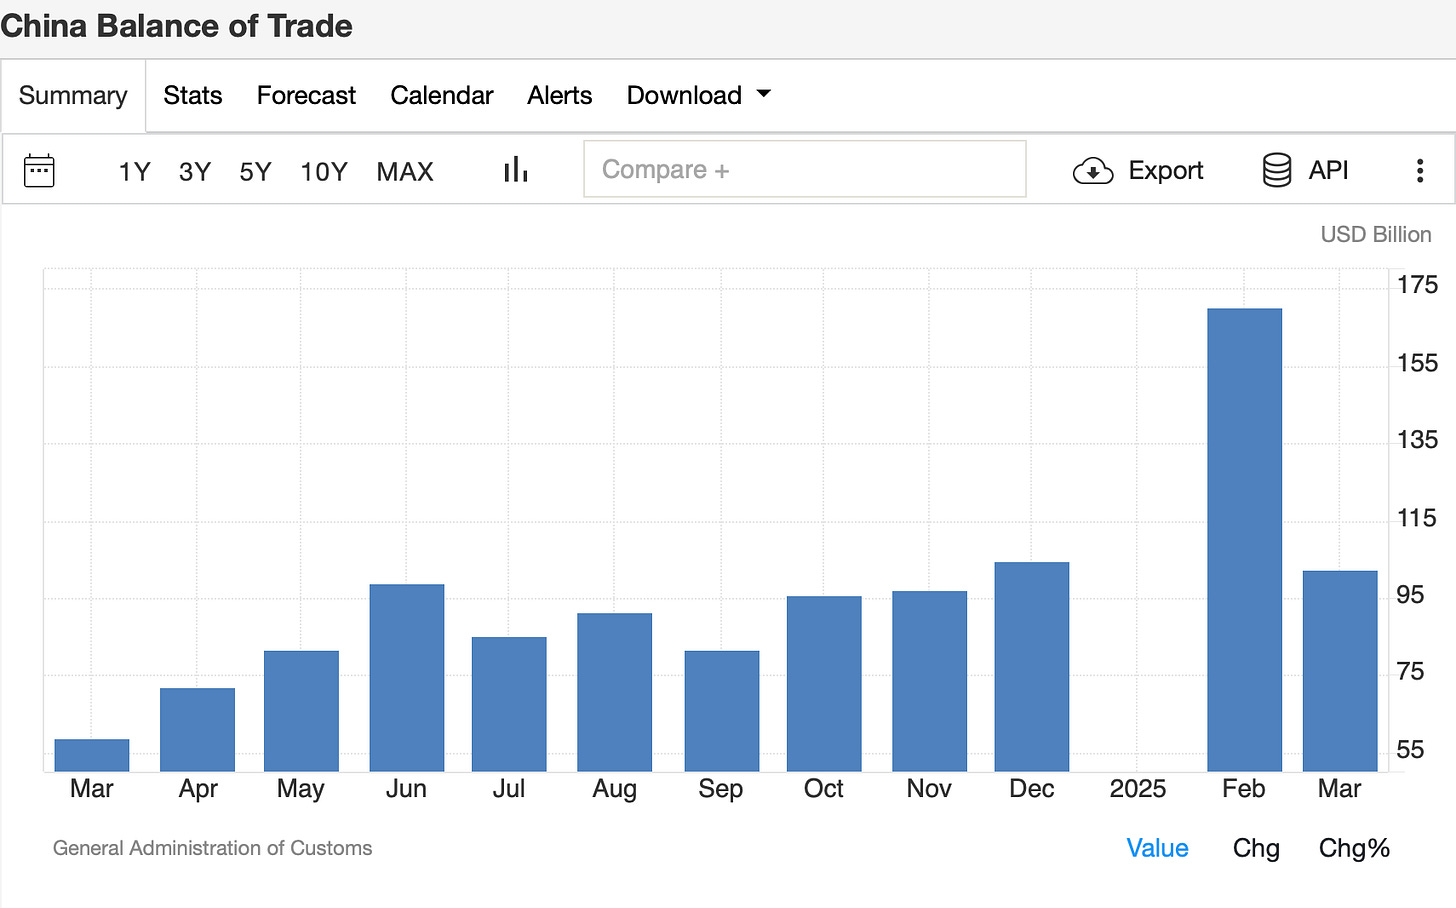The image size is (1456, 908).
Task: Click the cloud download Export icon
Action: coord(1093,171)
